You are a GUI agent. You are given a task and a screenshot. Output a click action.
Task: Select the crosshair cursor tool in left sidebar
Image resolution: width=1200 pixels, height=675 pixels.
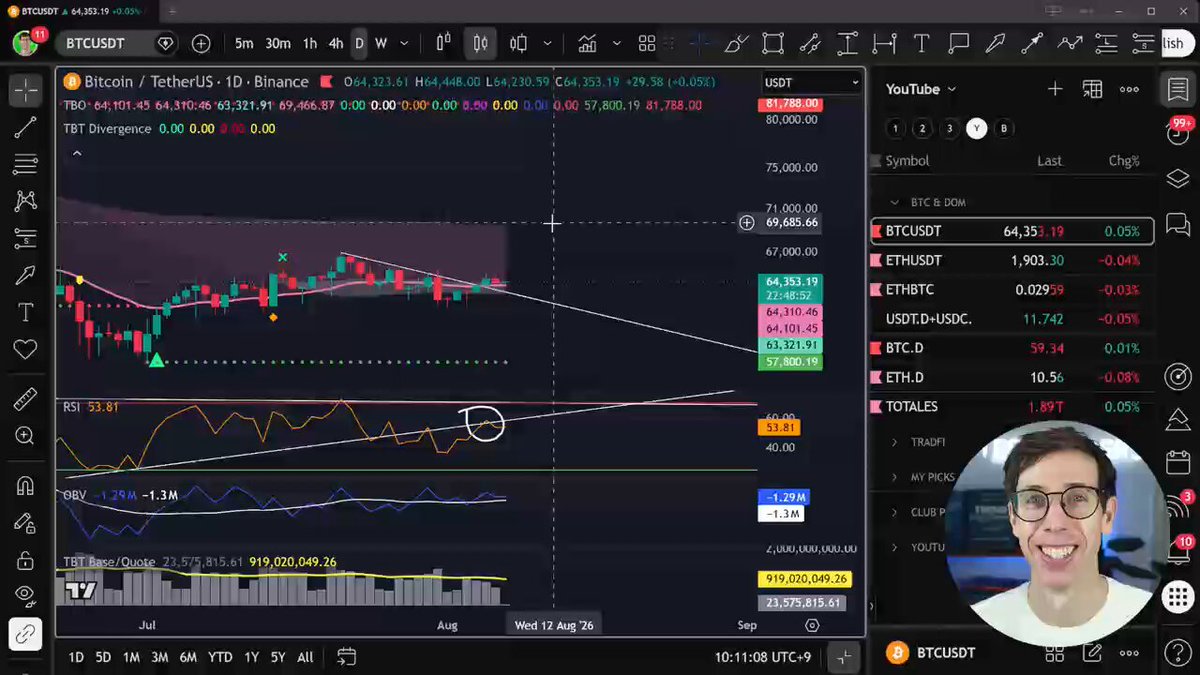tap(25, 91)
